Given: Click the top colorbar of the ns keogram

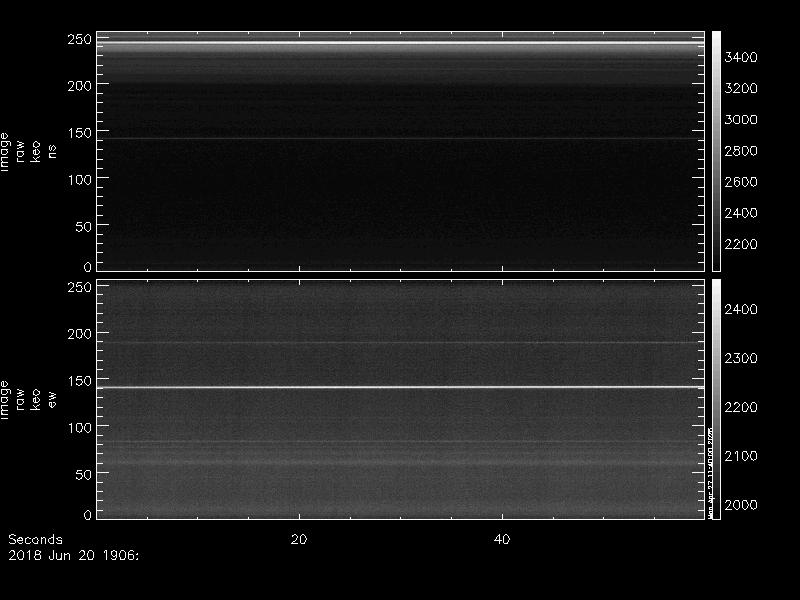Looking at the screenshot, I should pyautogui.click(x=716, y=151).
